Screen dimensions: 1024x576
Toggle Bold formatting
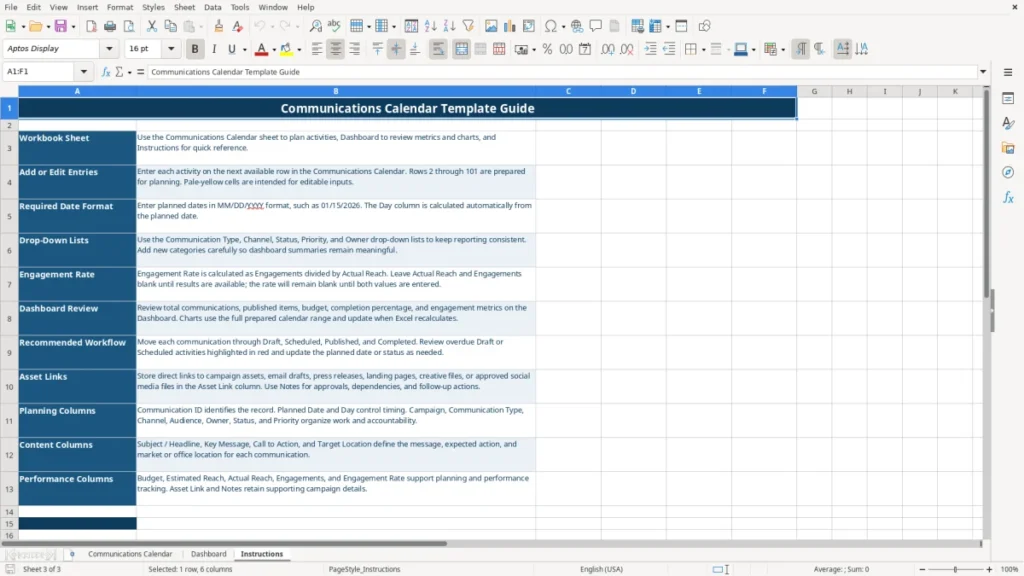click(x=195, y=49)
